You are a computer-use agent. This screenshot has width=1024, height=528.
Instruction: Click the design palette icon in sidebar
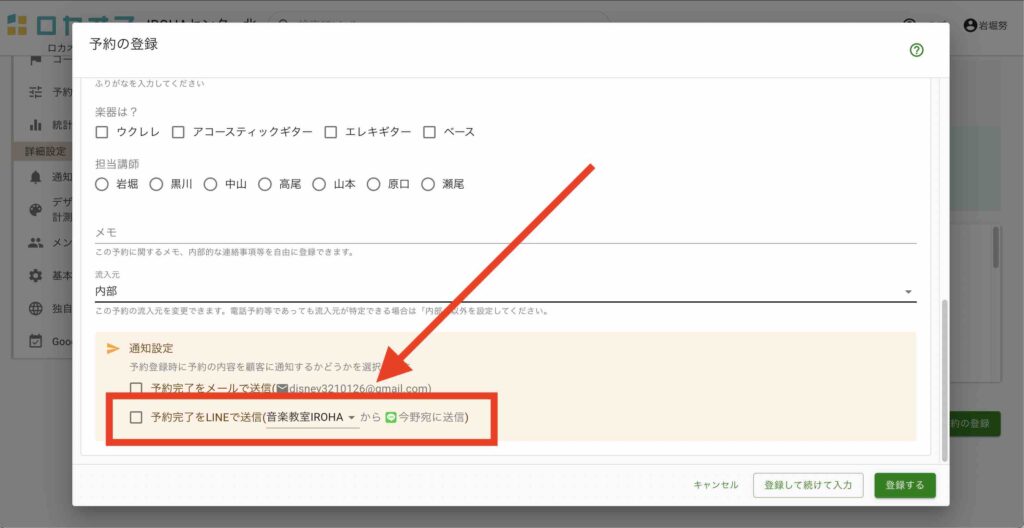pyautogui.click(x=36, y=210)
